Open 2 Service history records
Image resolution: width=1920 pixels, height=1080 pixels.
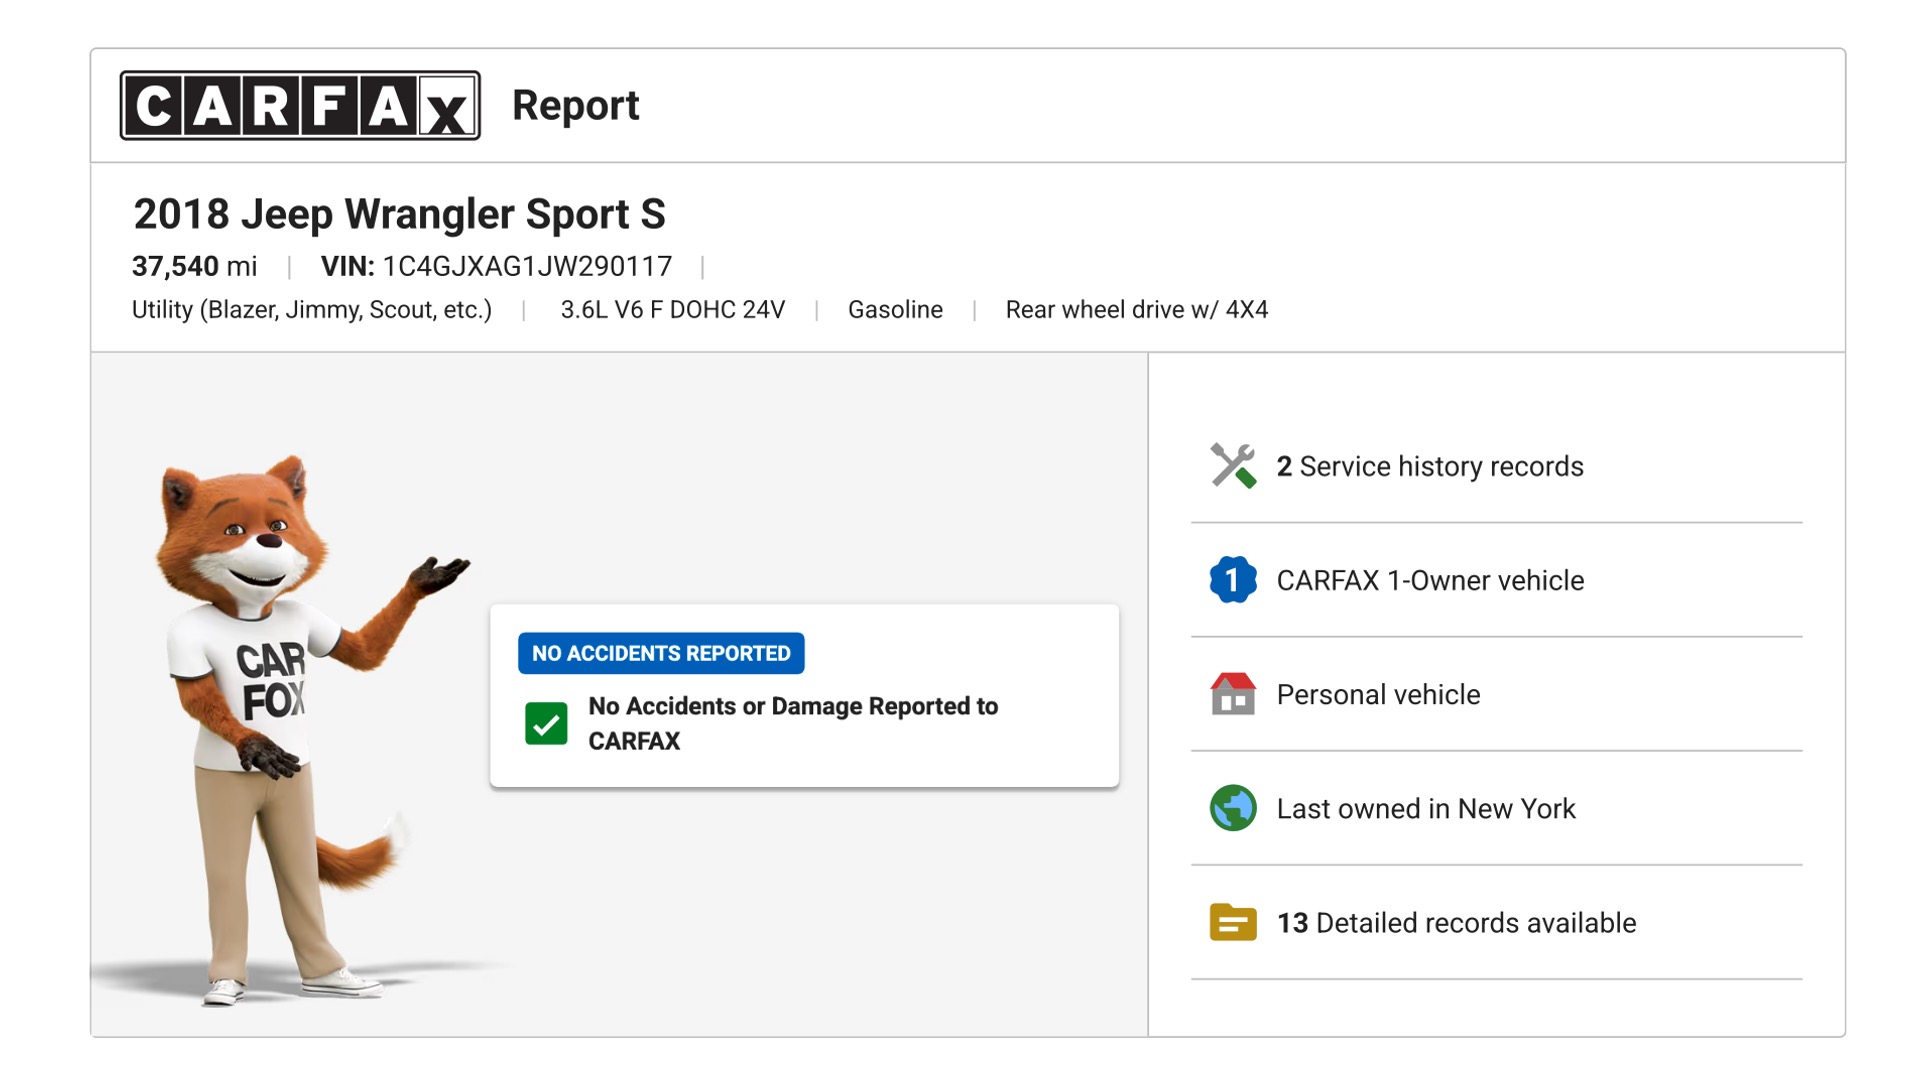1430,466
